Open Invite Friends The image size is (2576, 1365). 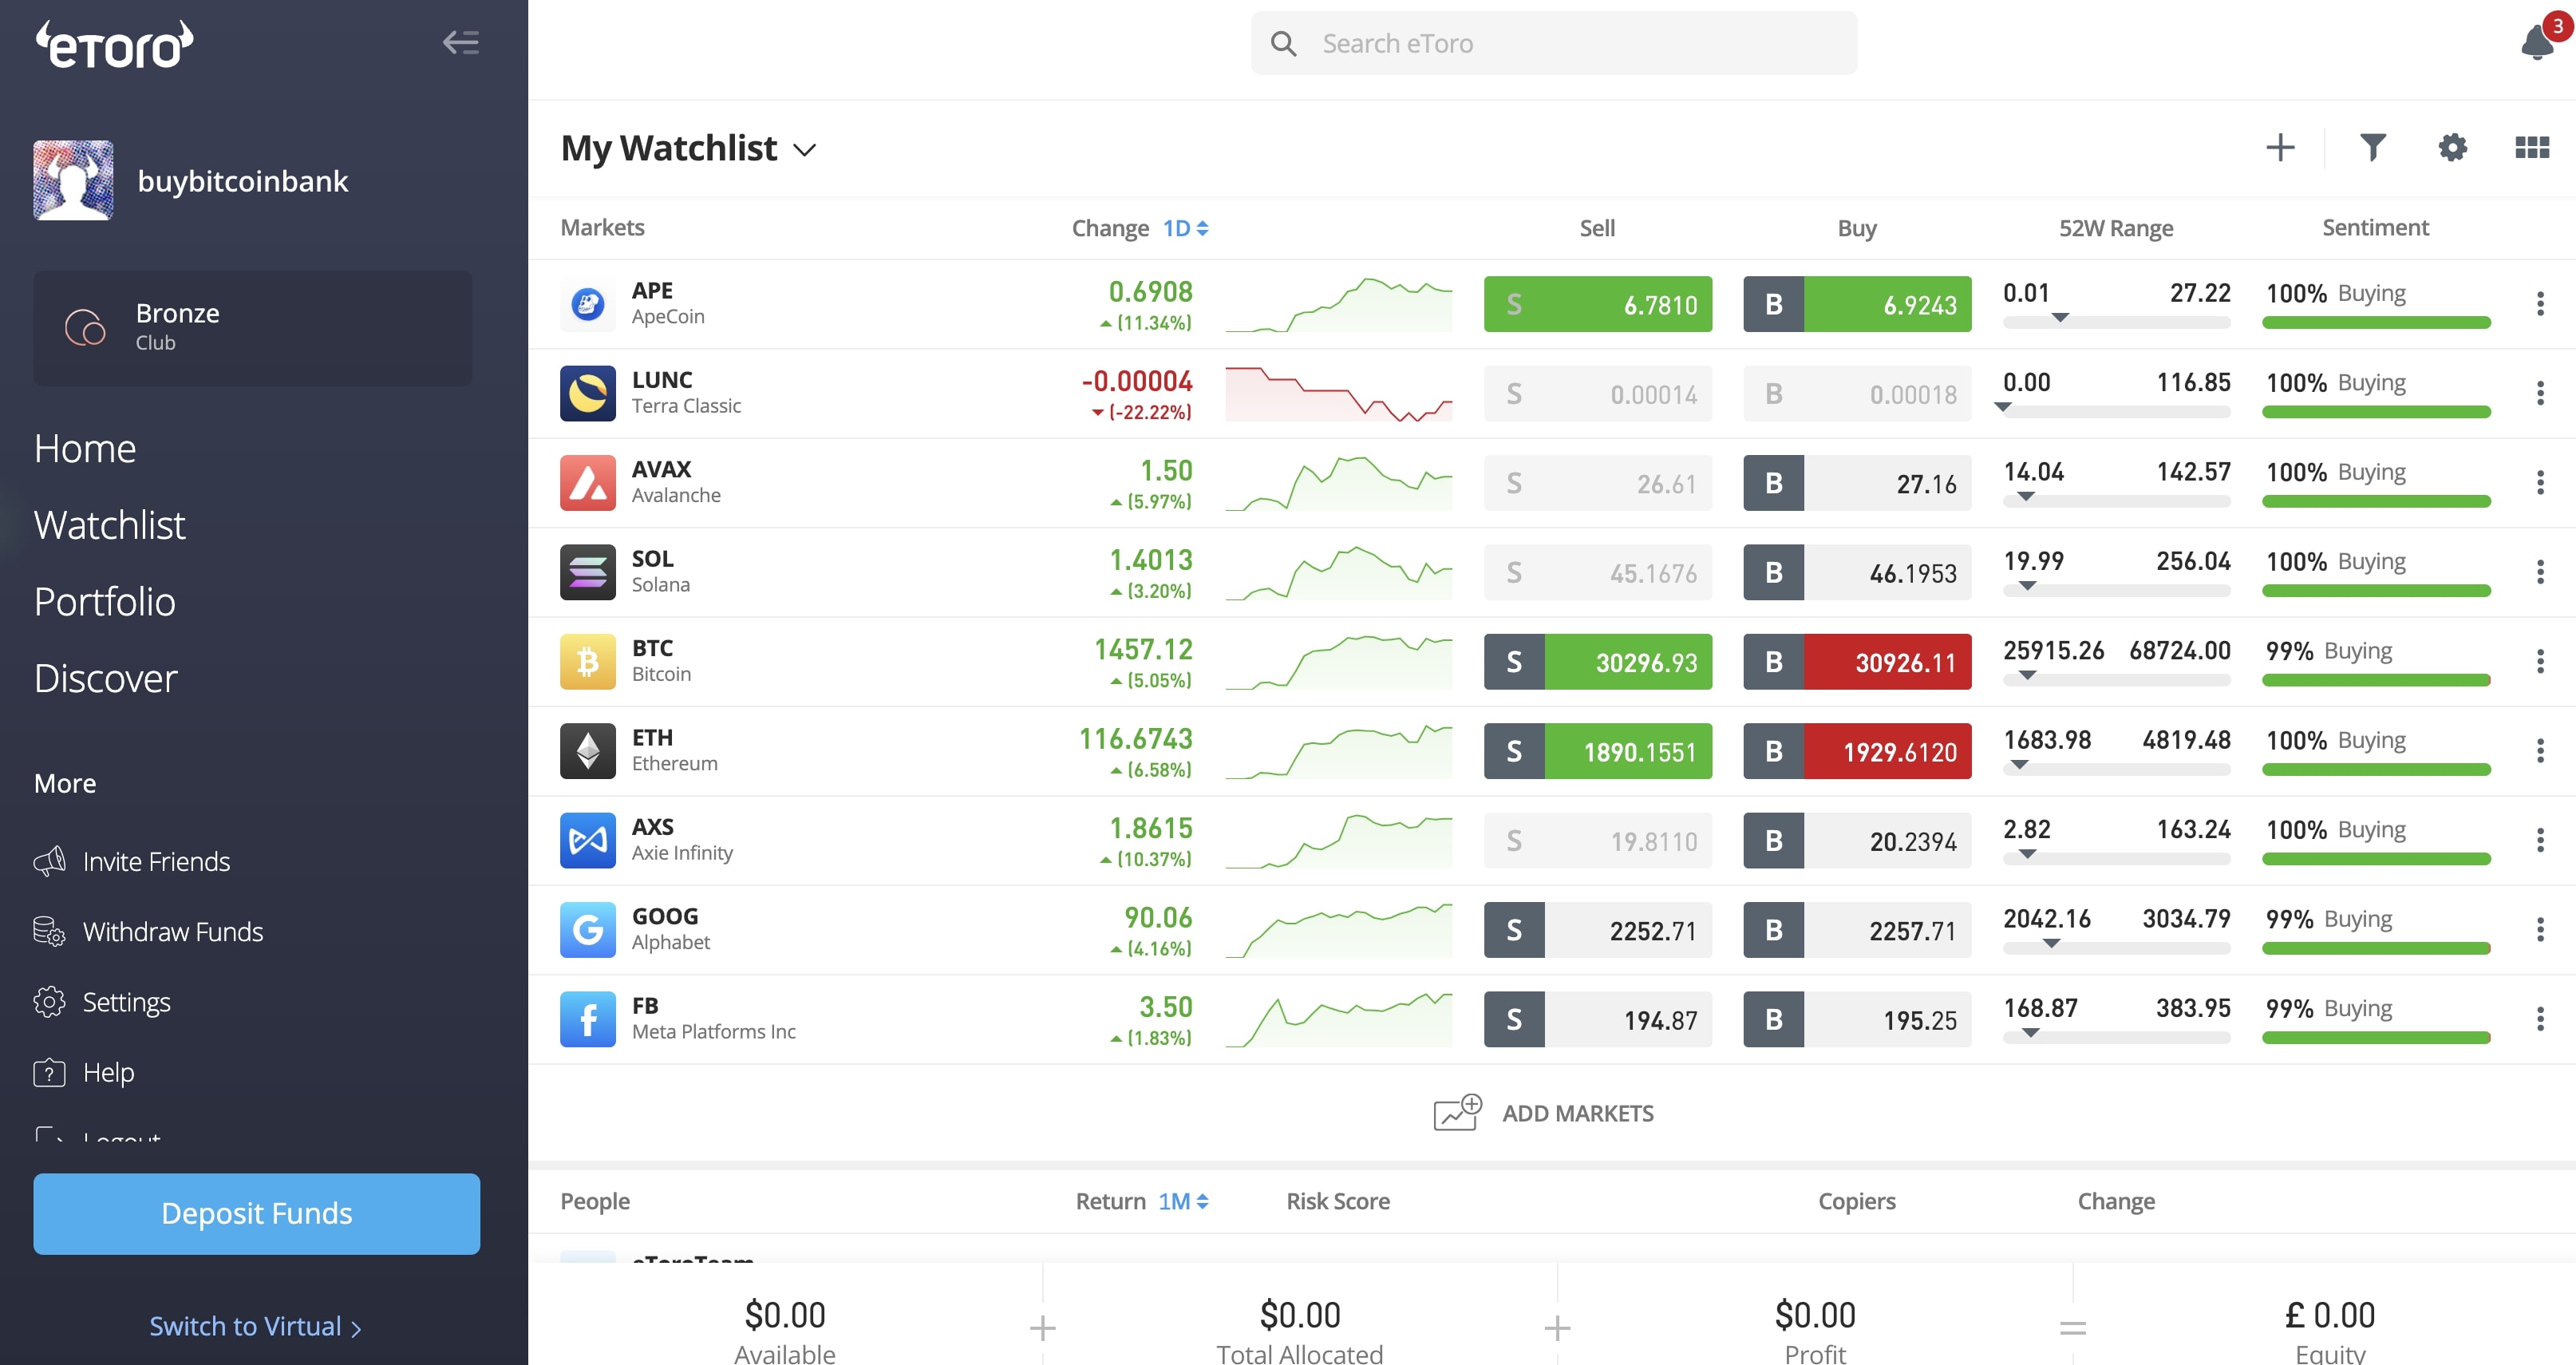point(132,861)
